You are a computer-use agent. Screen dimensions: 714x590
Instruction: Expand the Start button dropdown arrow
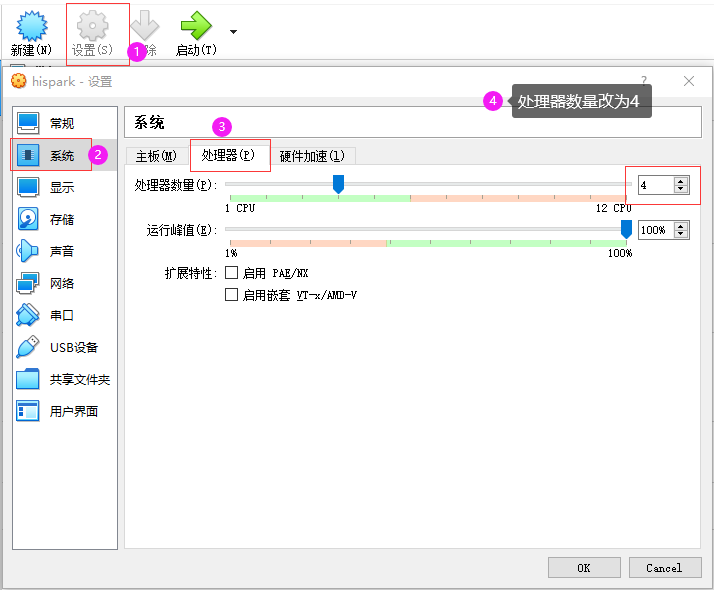(x=233, y=32)
